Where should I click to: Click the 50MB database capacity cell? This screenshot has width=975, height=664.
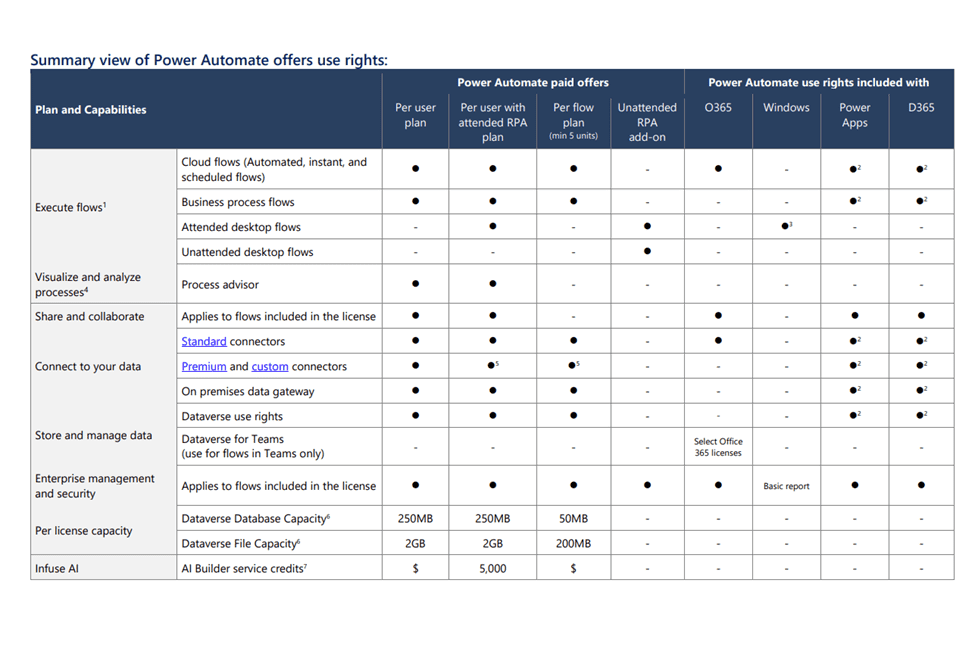(x=573, y=519)
